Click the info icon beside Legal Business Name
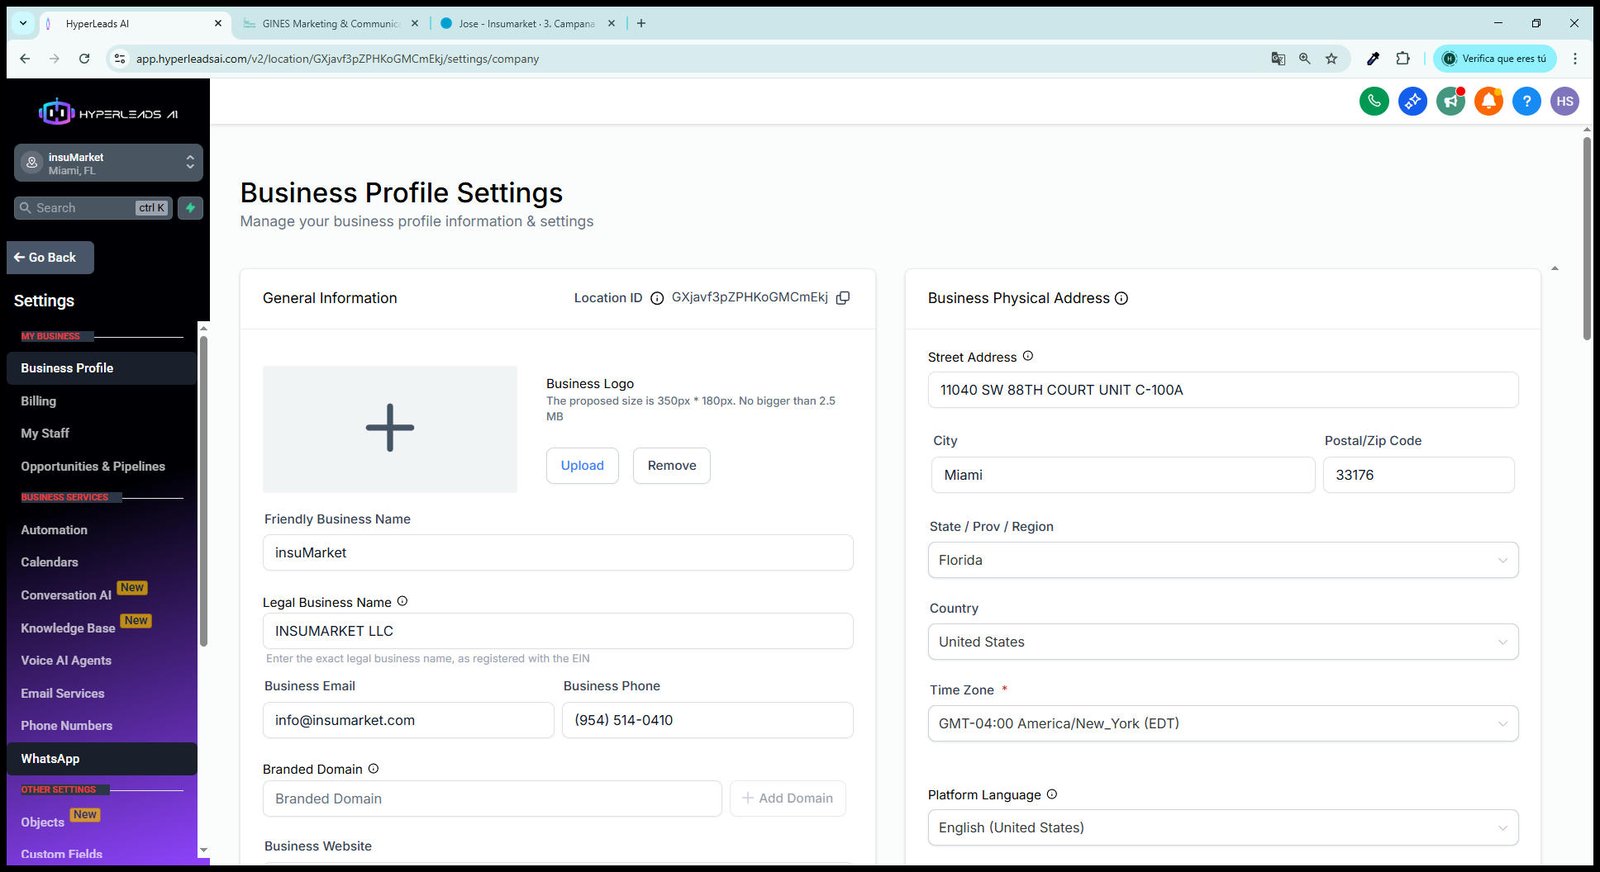The image size is (1600, 872). [402, 601]
